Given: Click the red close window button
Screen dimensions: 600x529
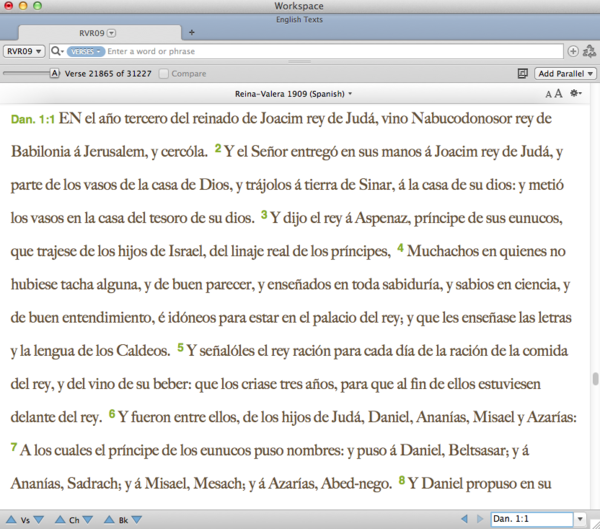Looking at the screenshot, I should click(8, 6).
